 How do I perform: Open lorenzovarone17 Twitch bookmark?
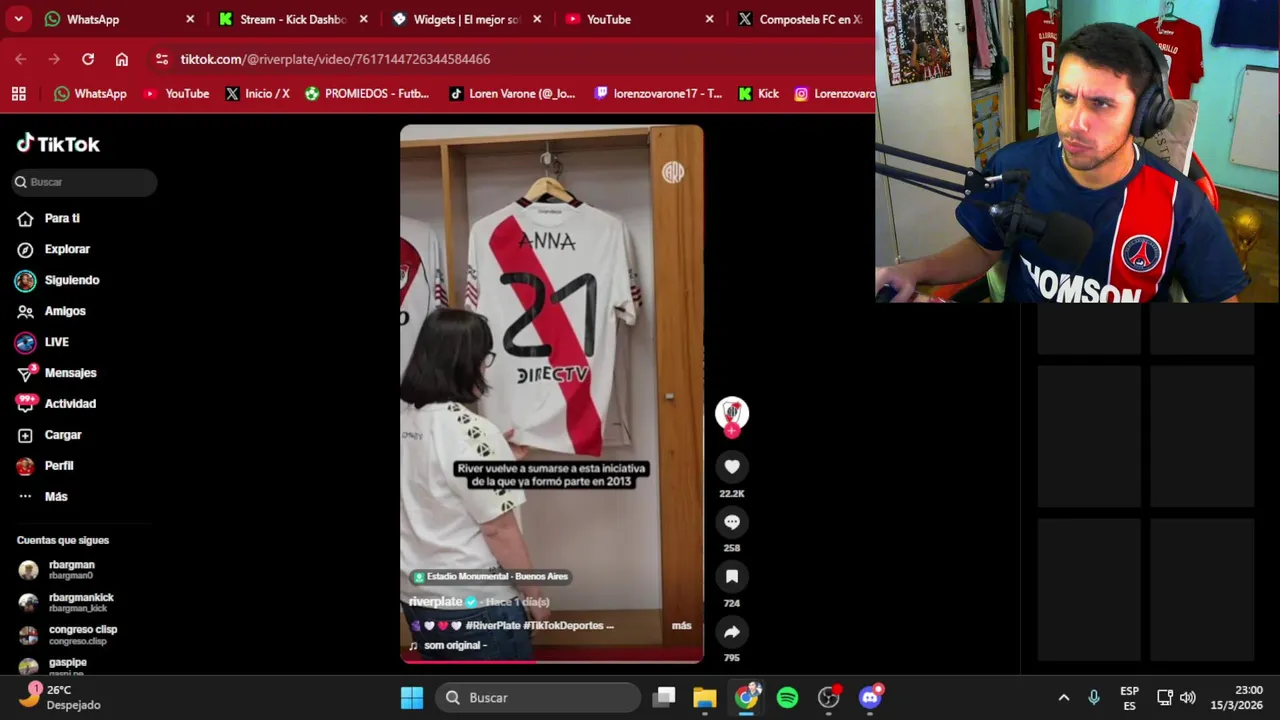pyautogui.click(x=658, y=94)
